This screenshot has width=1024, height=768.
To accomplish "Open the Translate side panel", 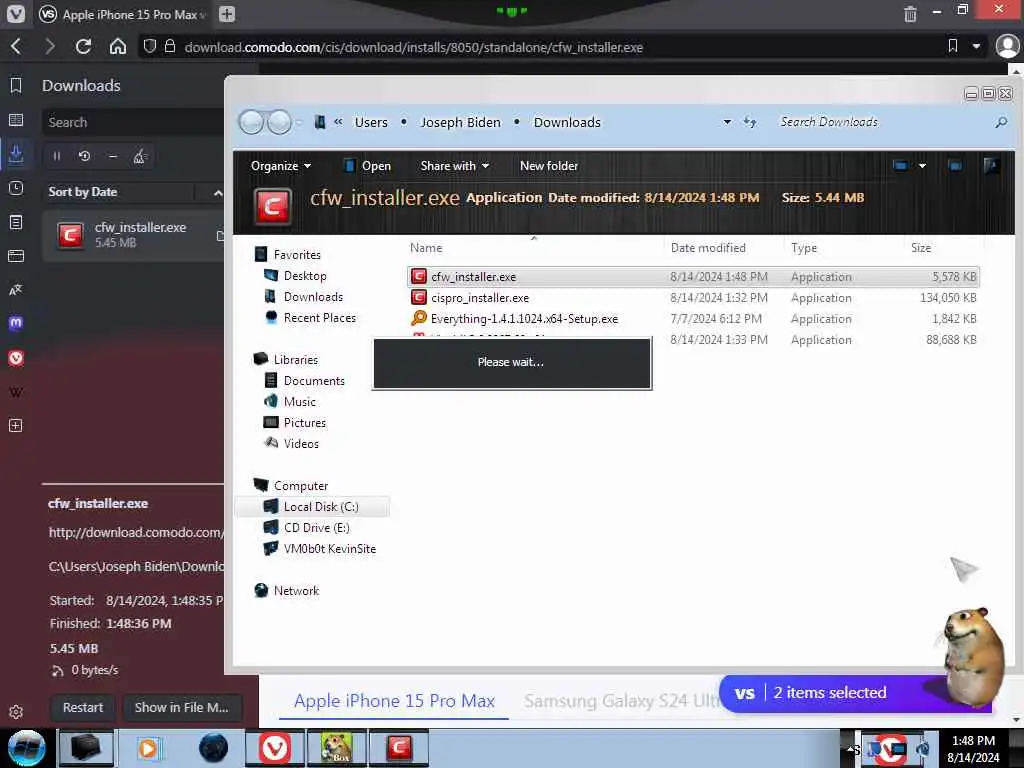I will click(x=16, y=289).
